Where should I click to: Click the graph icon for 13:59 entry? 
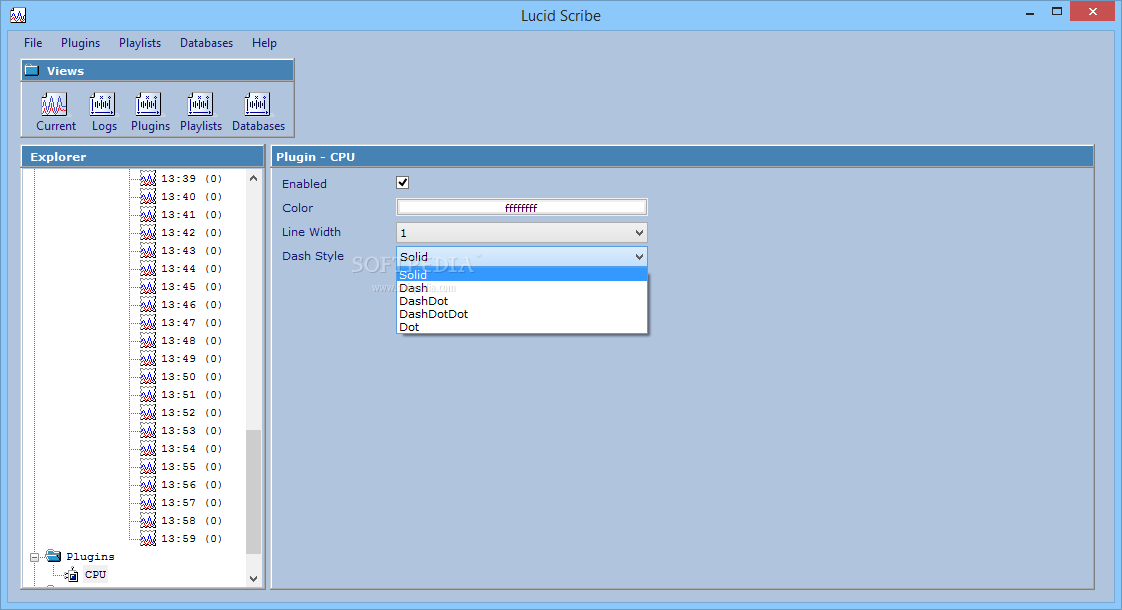pyautogui.click(x=147, y=538)
